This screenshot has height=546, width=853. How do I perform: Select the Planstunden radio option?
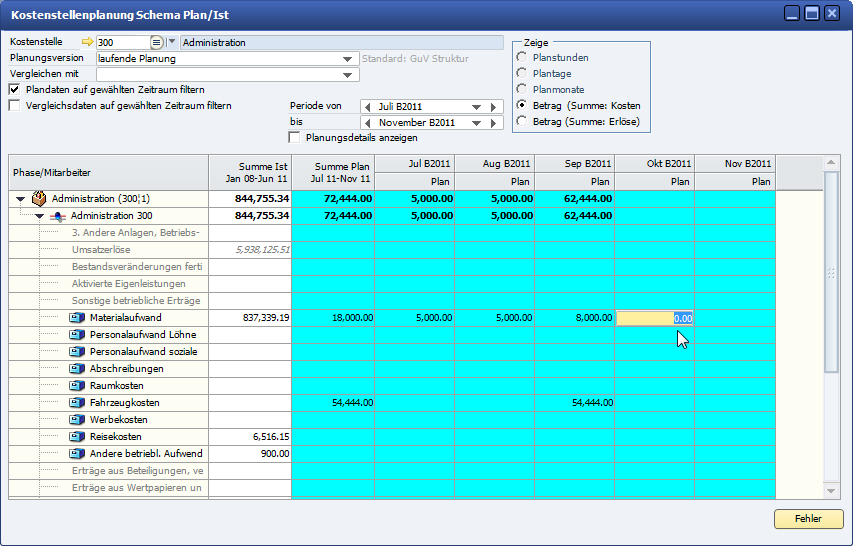point(521,58)
